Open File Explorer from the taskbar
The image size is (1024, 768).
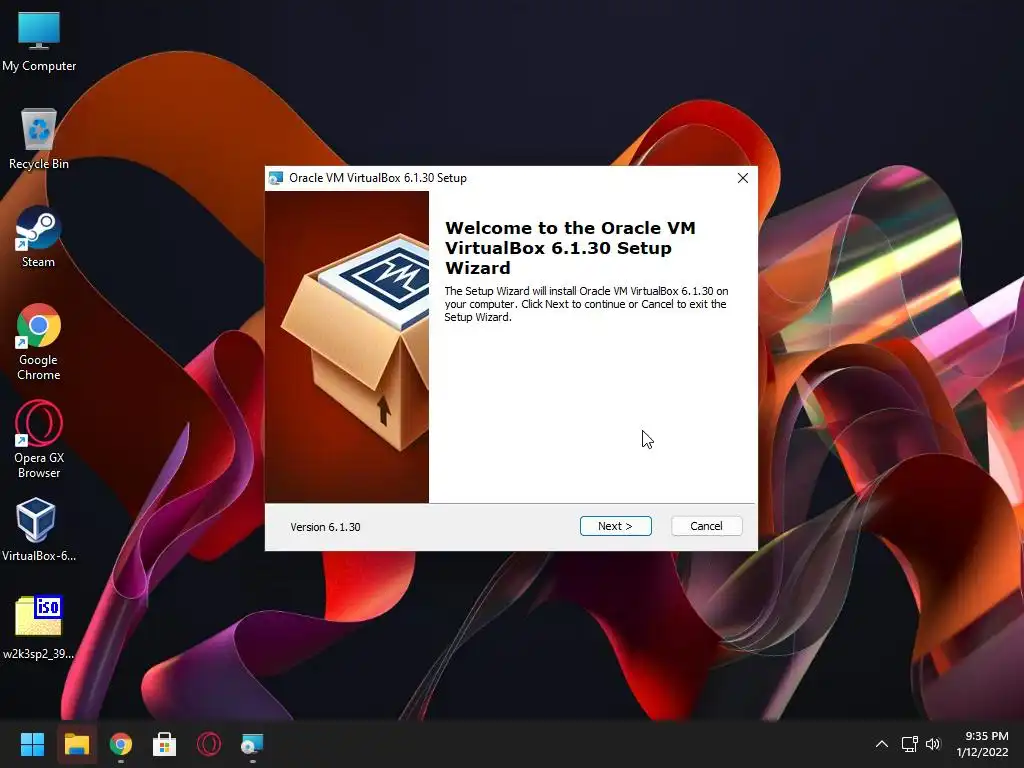(76, 744)
